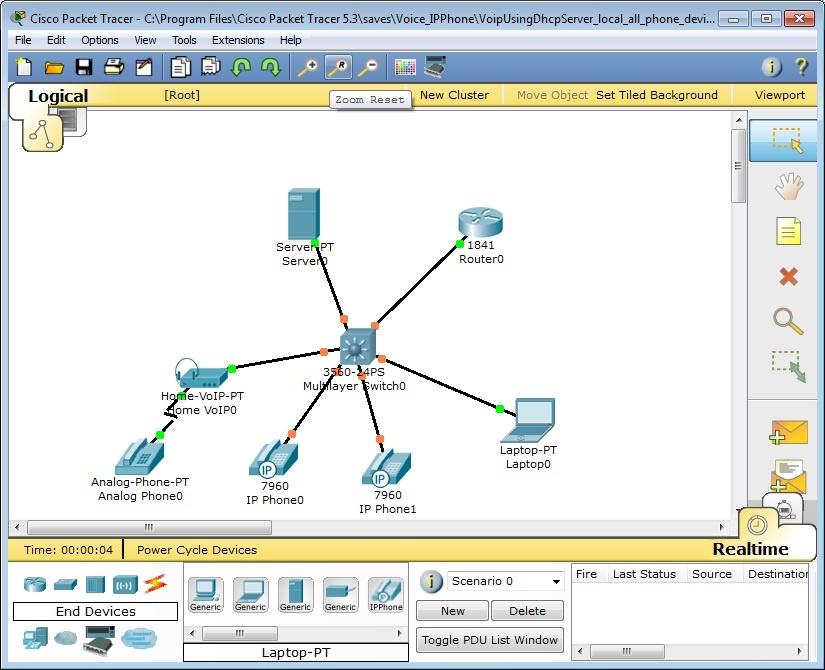
Task: Click the Last Status column header
Action: tap(644, 574)
